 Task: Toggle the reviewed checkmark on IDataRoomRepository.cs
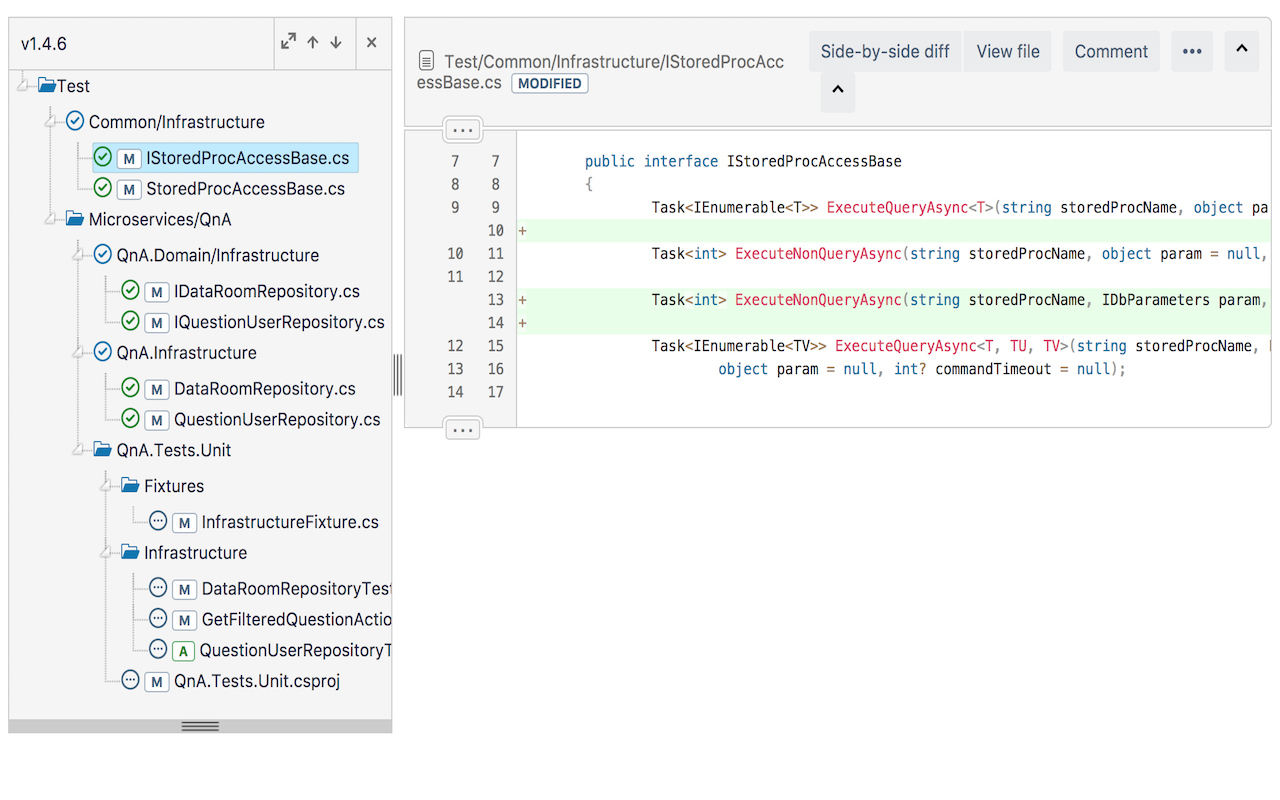pos(130,290)
